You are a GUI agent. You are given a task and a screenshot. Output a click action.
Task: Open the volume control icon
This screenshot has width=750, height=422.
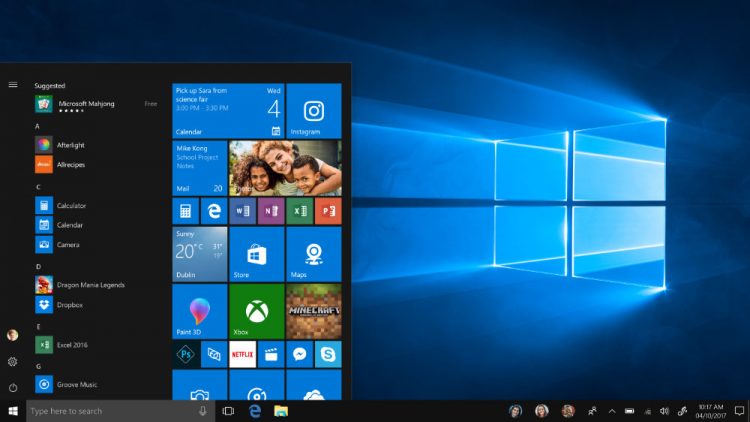664,411
